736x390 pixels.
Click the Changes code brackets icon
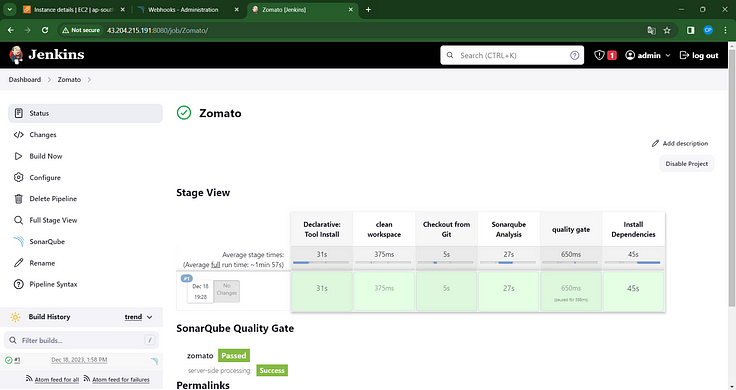(x=19, y=135)
